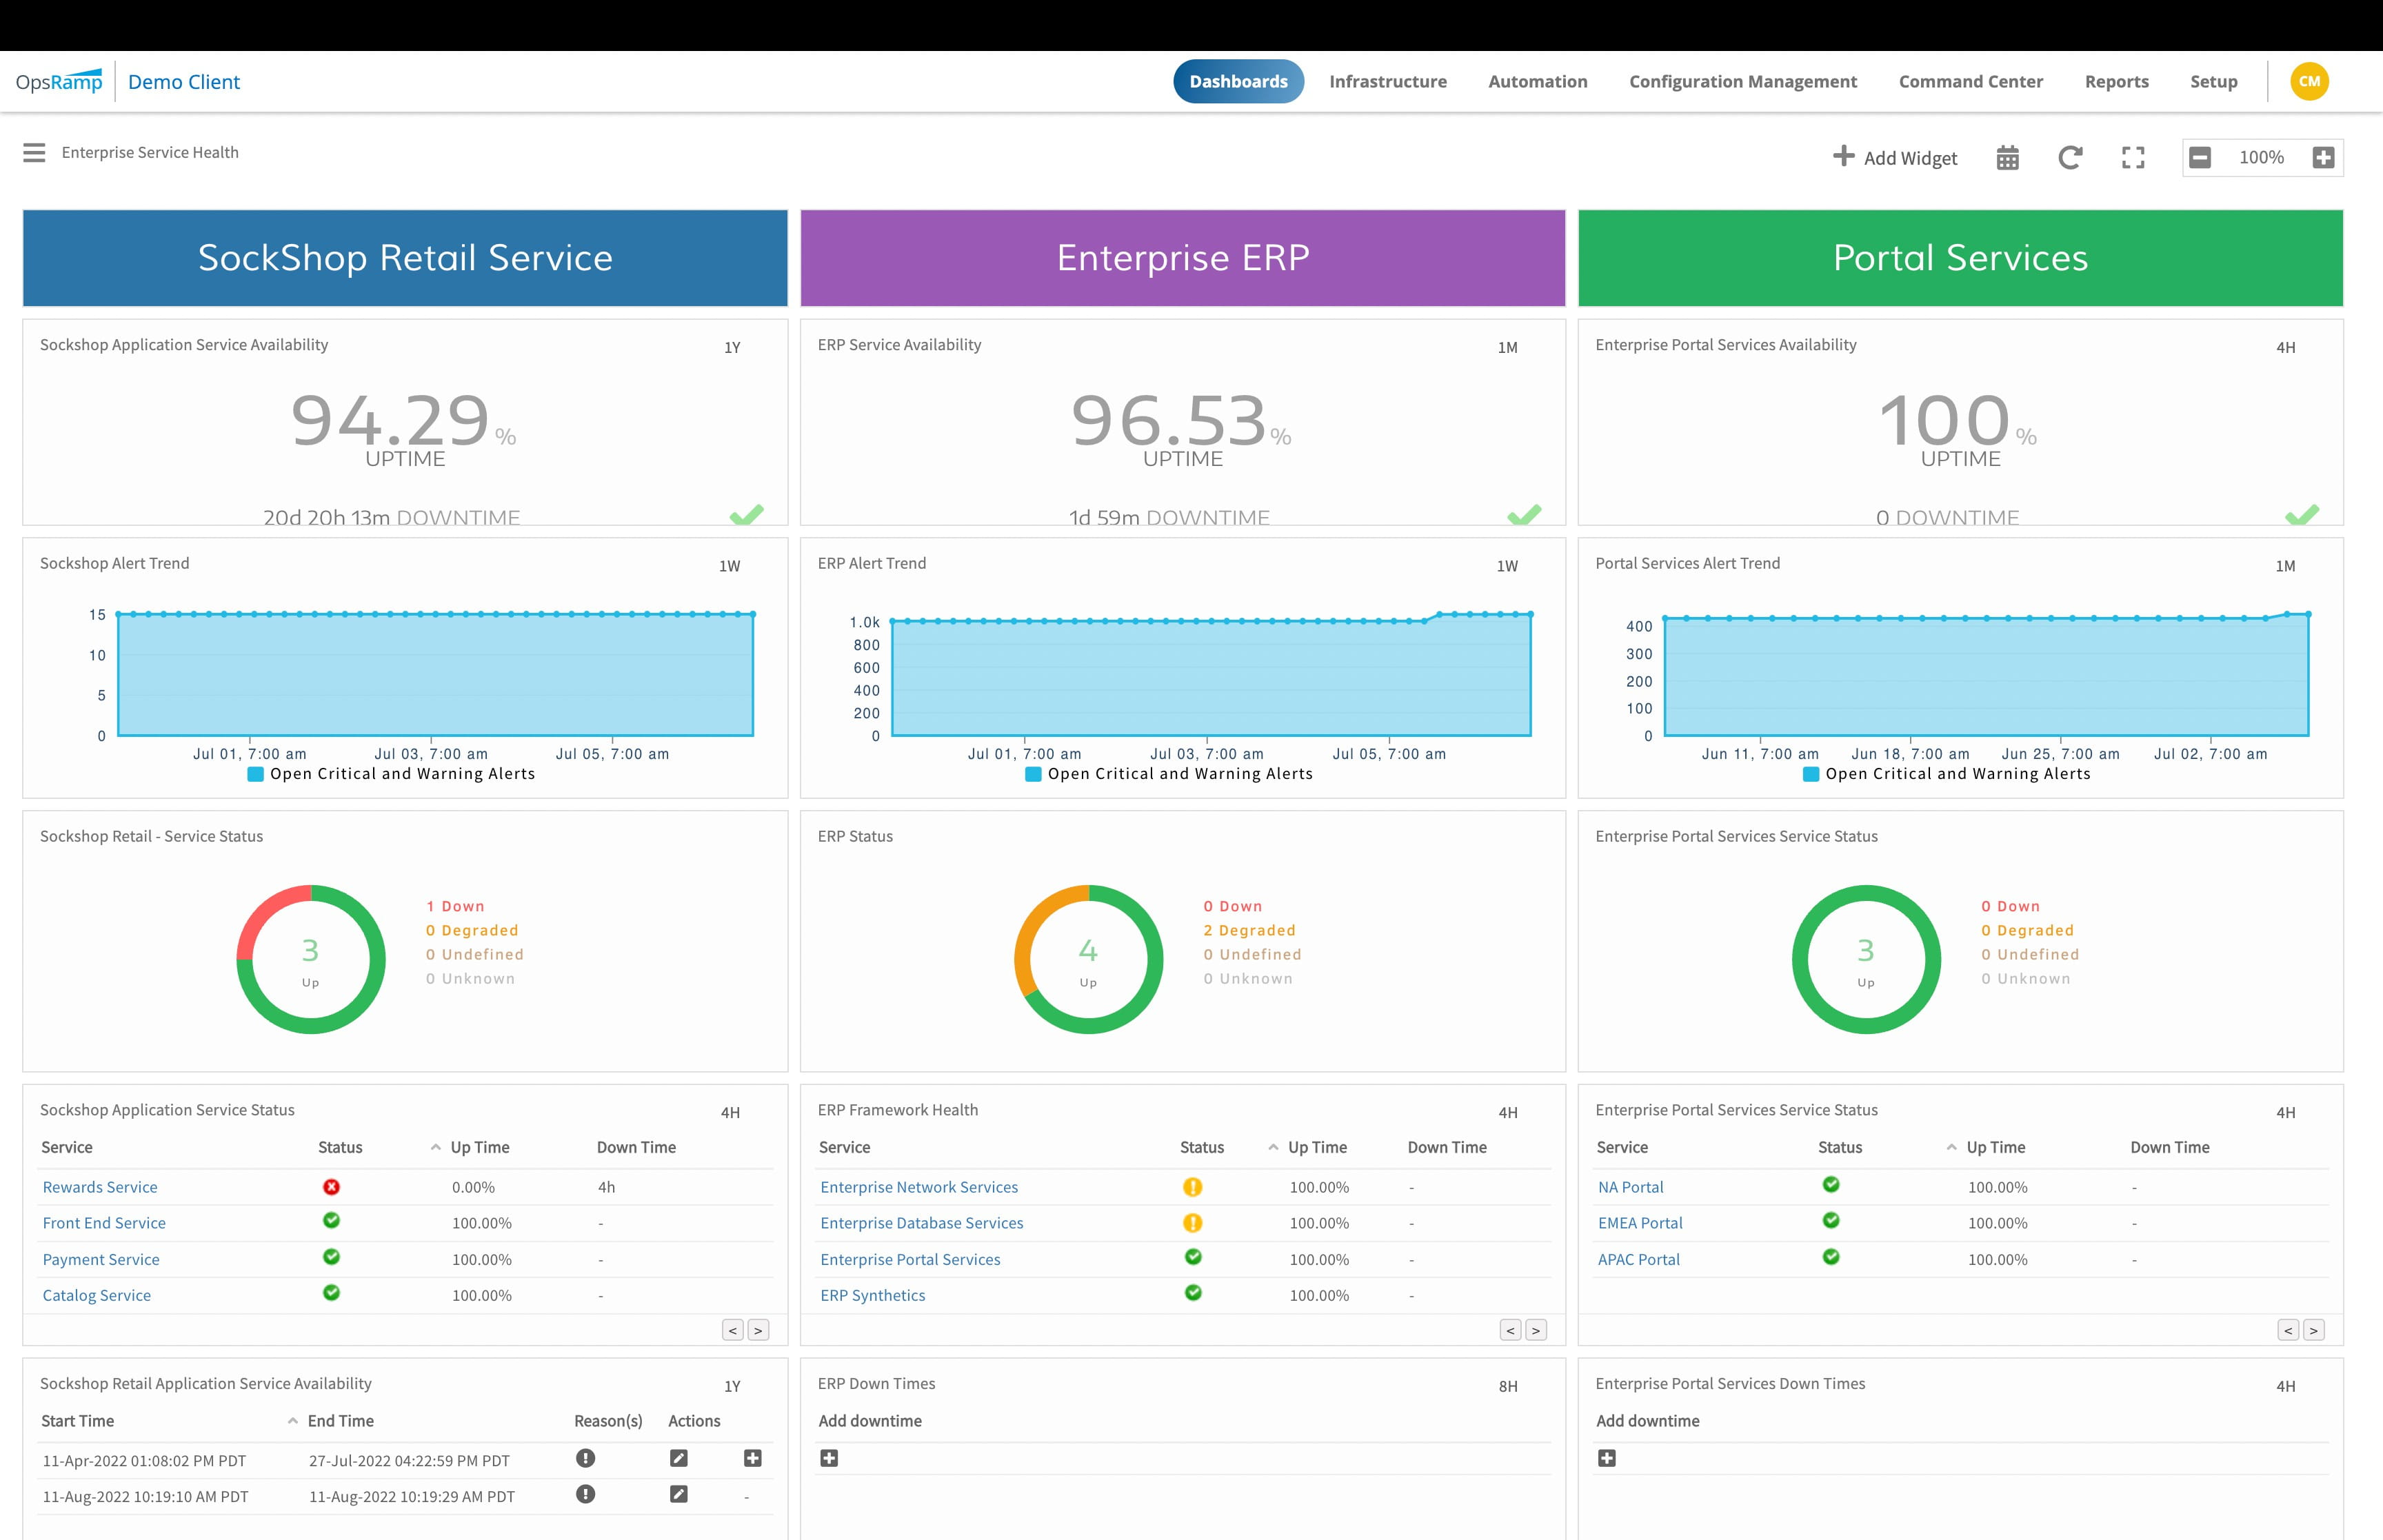
Task: Toggle the Sockshop Alert Trend legend visibility
Action: tap(394, 773)
